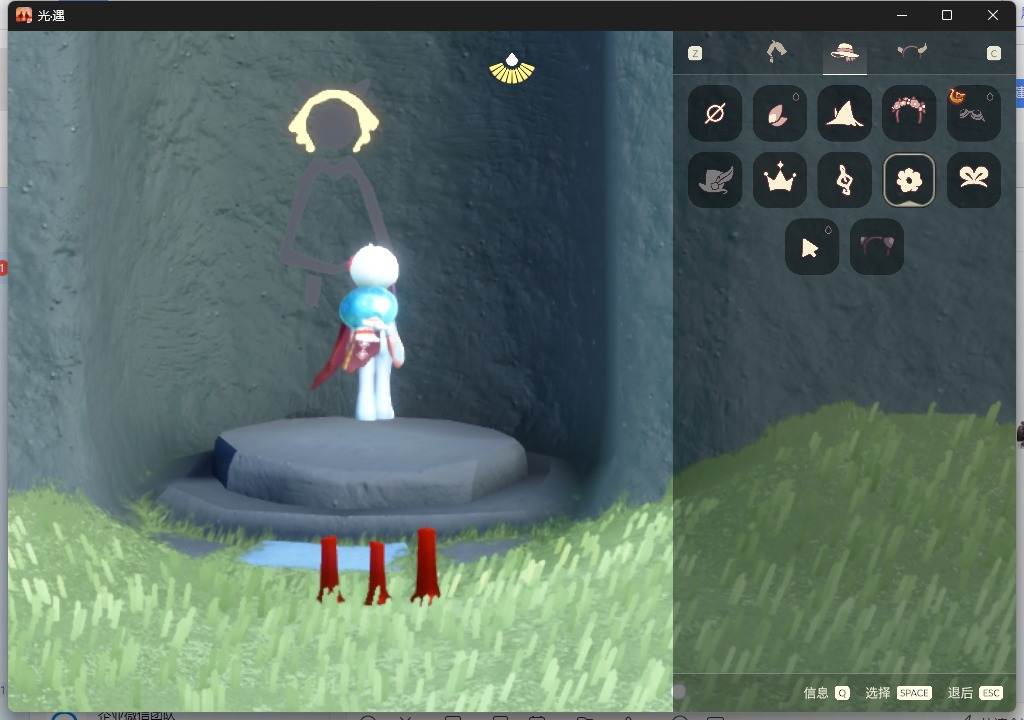Image resolution: width=1024 pixels, height=720 pixels.
Task: Click the Z key previous-category button
Action: [x=695, y=54]
